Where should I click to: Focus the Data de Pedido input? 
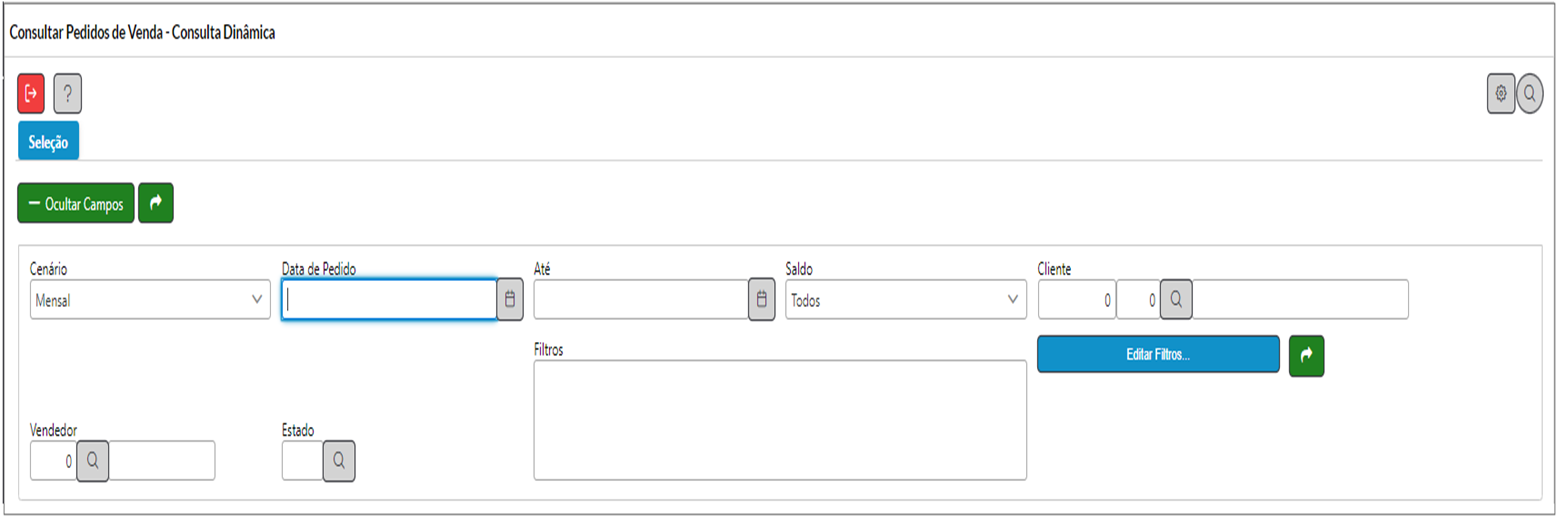tap(389, 299)
